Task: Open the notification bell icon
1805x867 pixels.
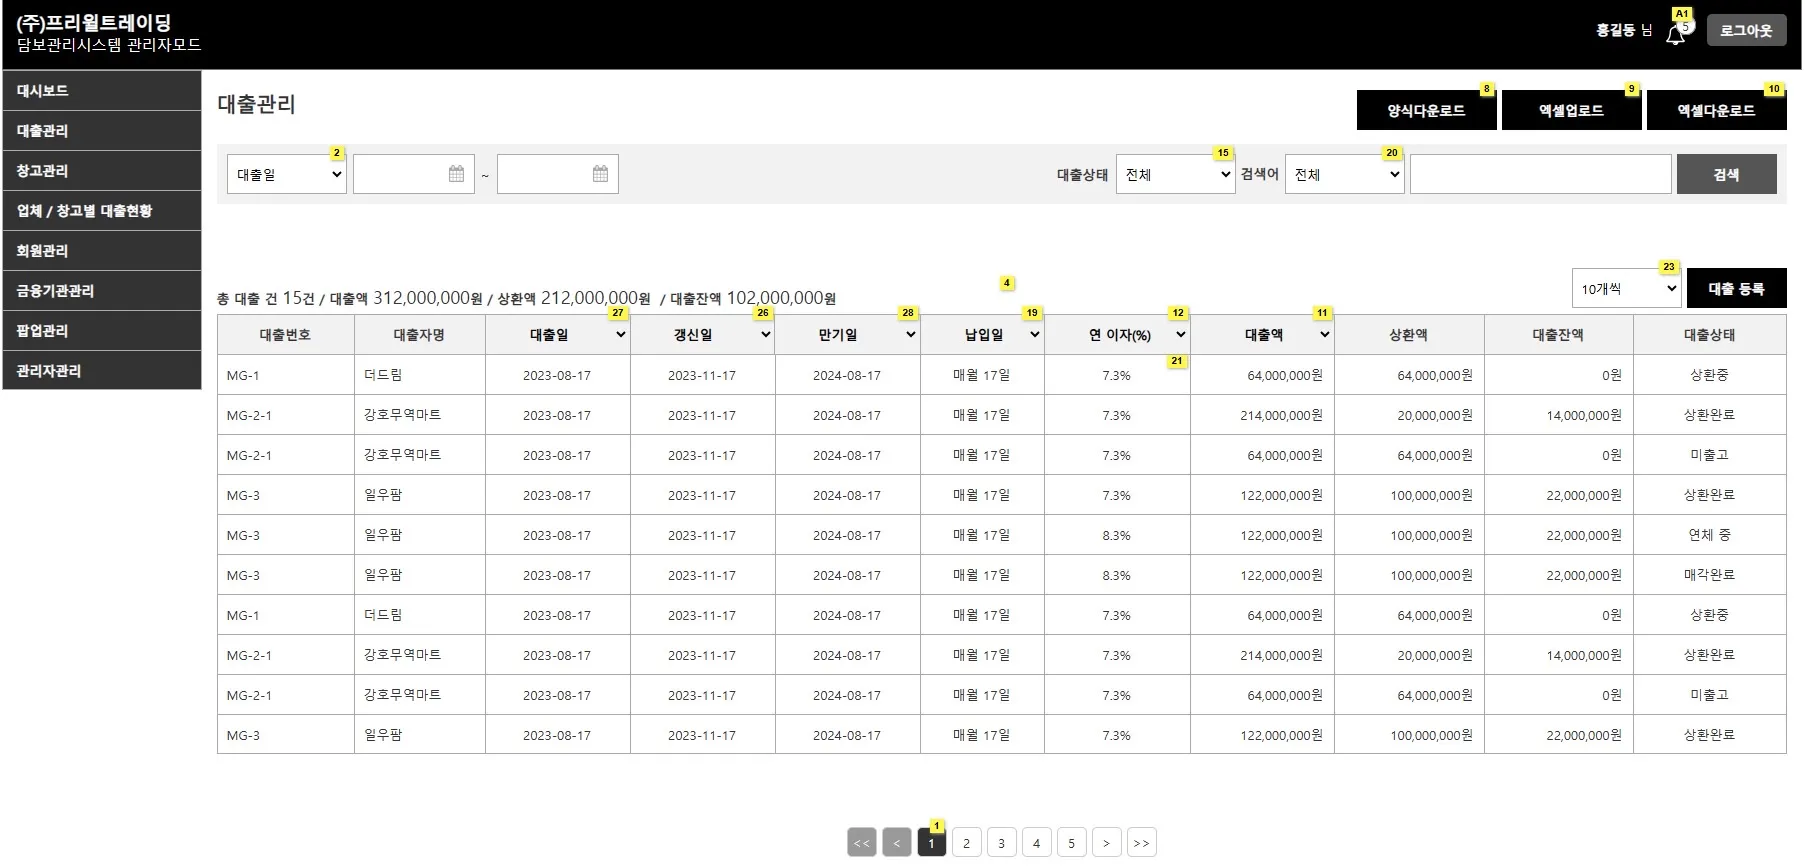Action: pos(1676,34)
